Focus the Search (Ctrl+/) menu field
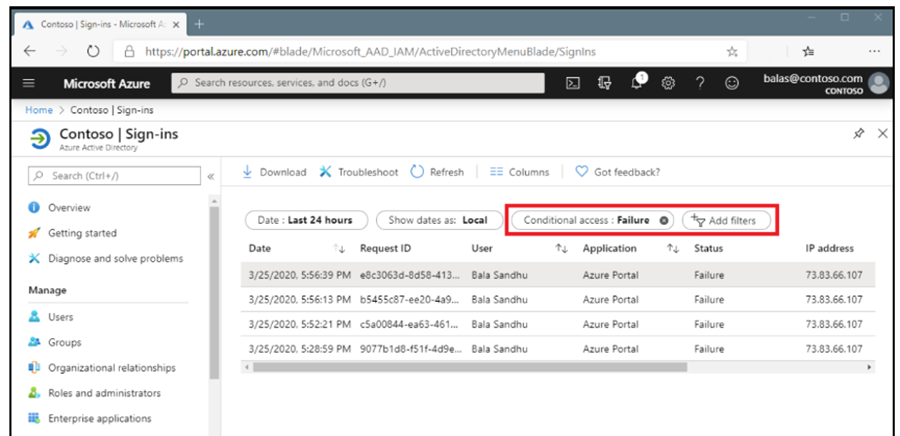The width and height of the screenshot is (900, 436). 114,176
